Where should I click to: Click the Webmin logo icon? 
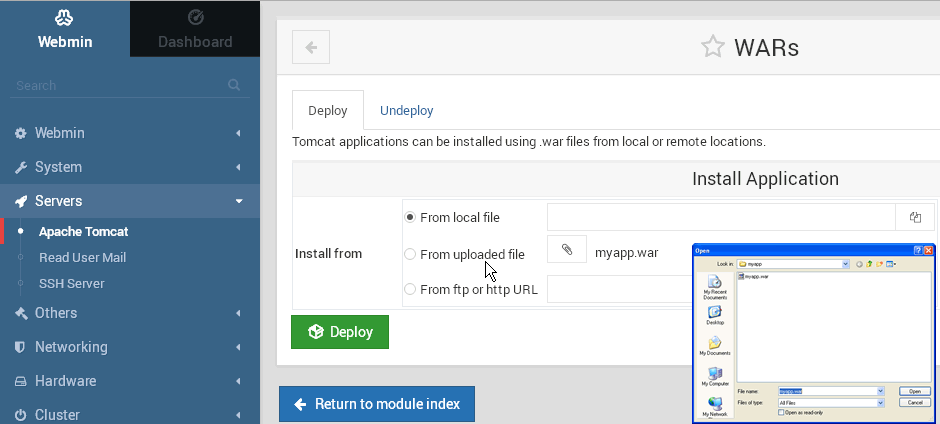pos(64,18)
